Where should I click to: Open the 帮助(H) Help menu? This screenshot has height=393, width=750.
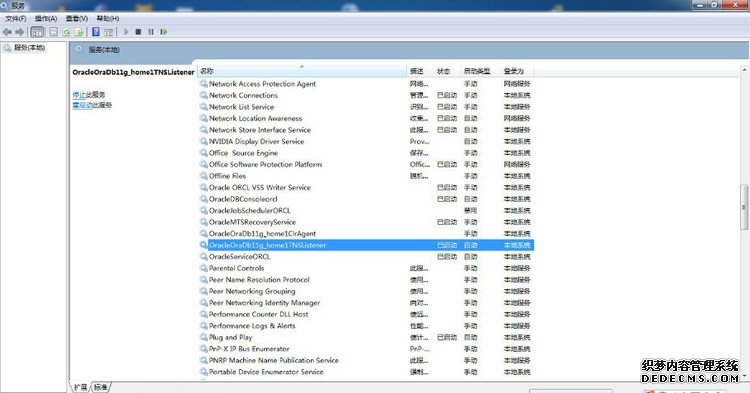click(x=108, y=18)
